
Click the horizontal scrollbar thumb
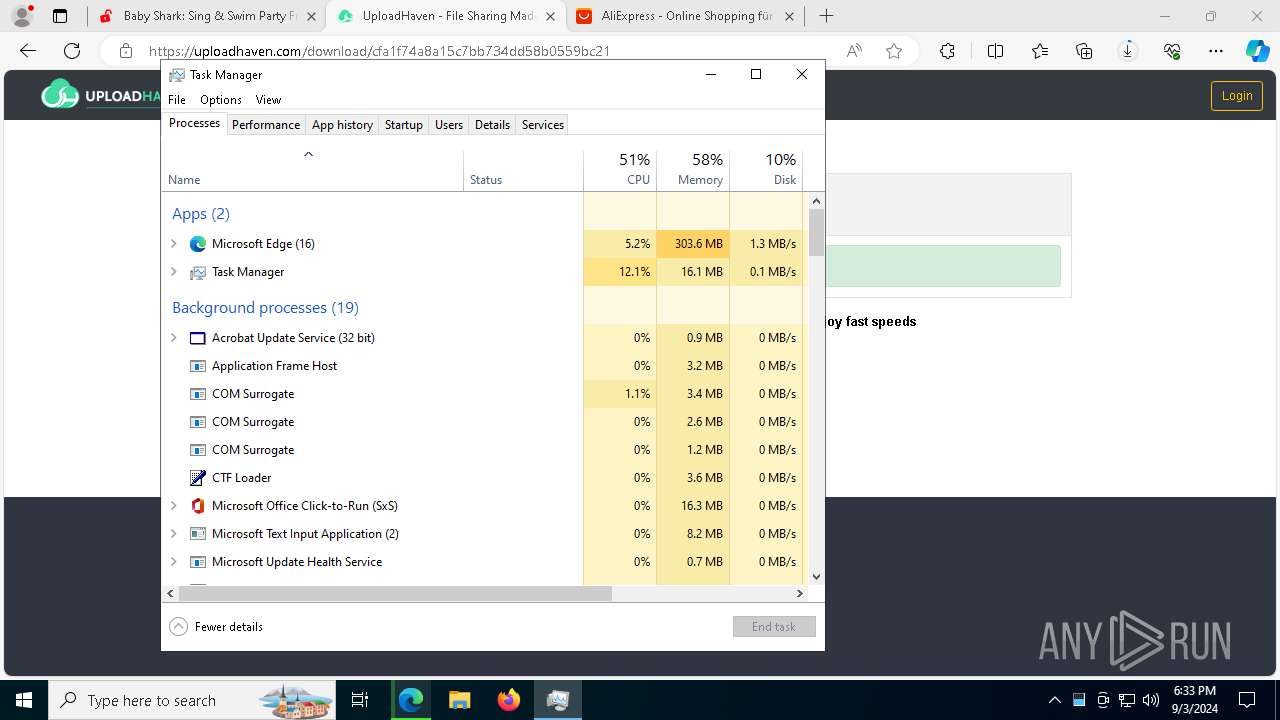395,593
